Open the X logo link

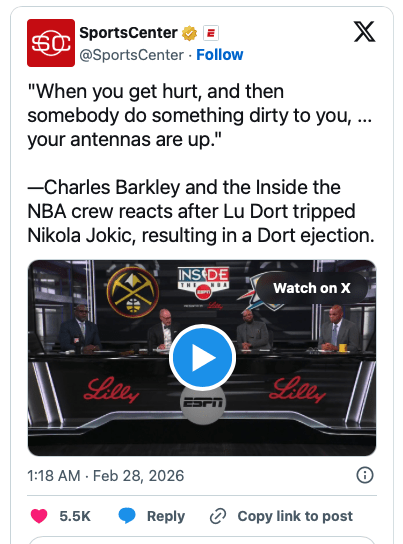tap(364, 32)
